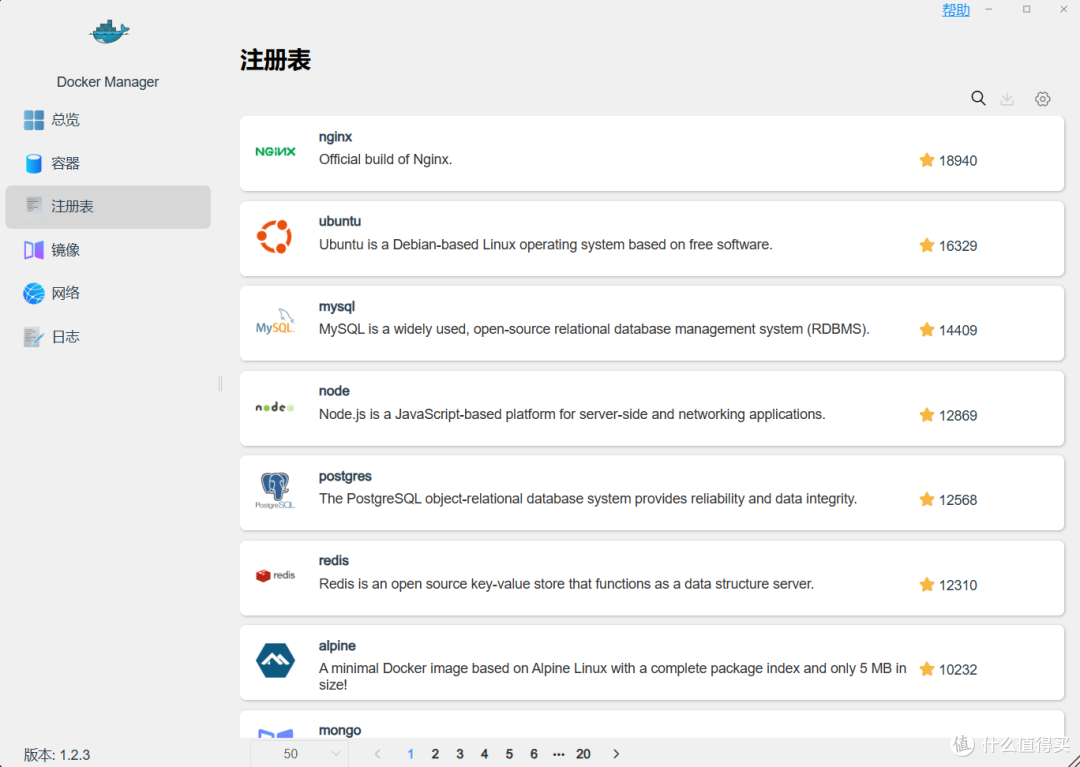Open page 6 of results
The image size is (1080, 767).
534,754
